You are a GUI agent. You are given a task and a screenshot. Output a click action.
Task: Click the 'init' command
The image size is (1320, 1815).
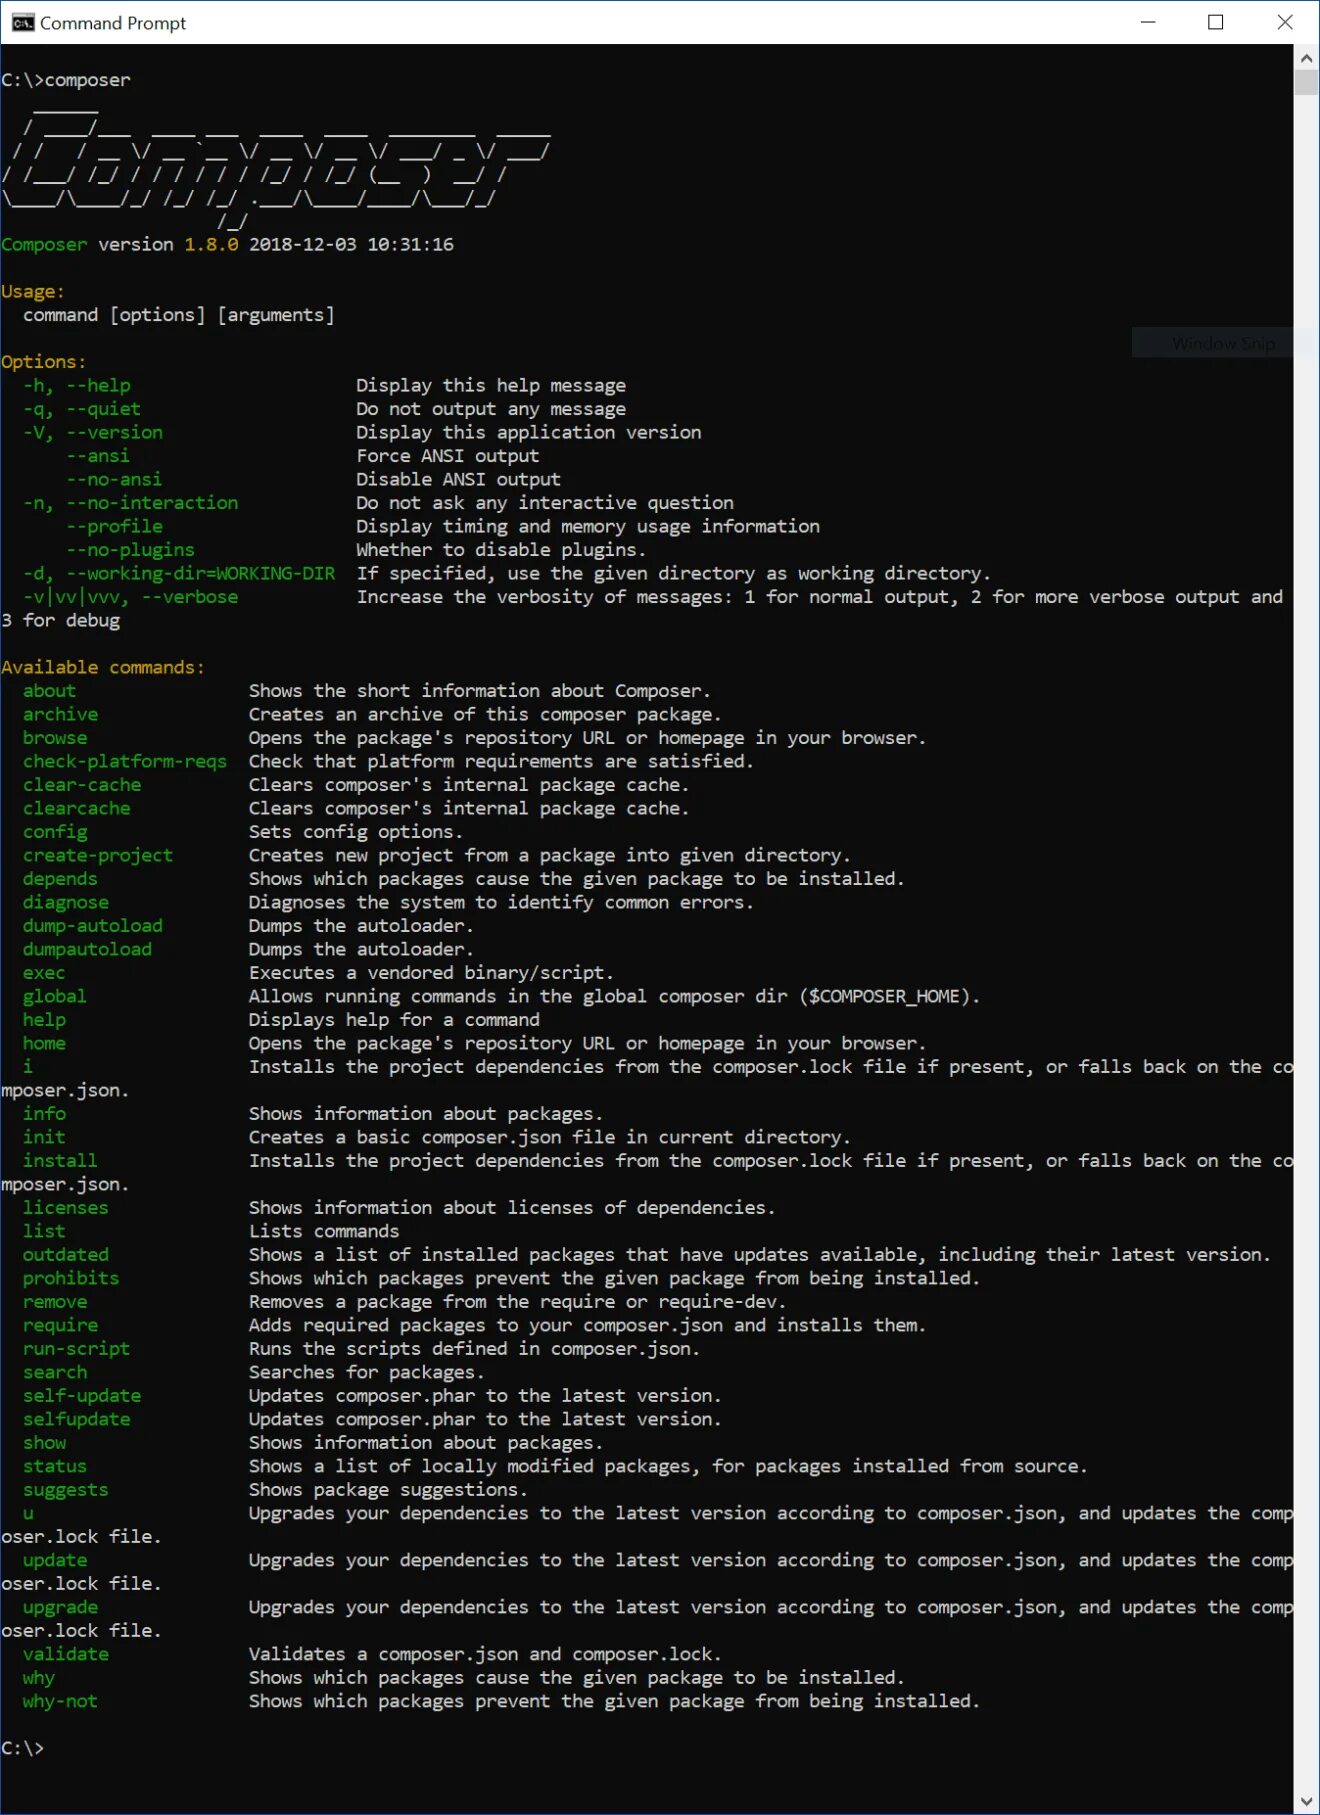(44, 1137)
